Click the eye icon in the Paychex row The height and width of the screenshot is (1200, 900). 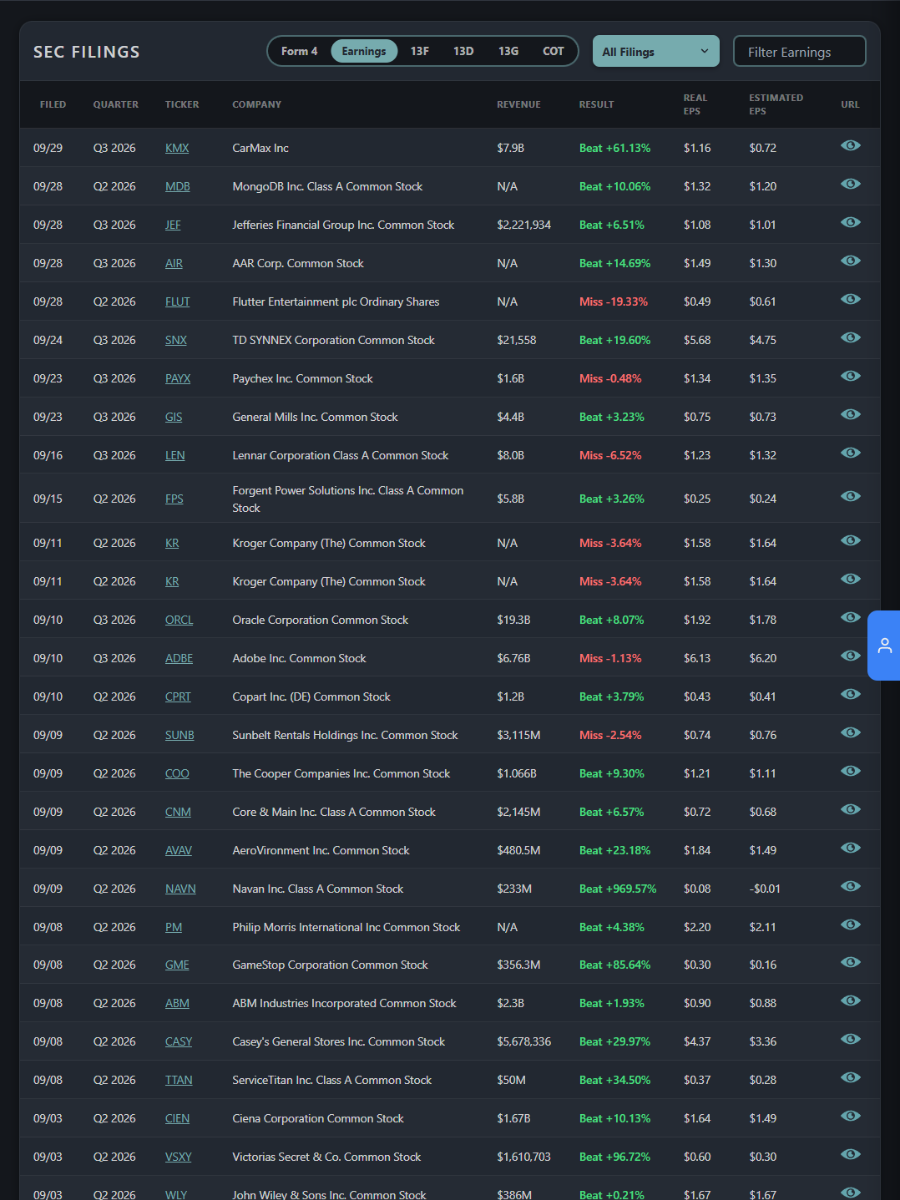tap(850, 377)
